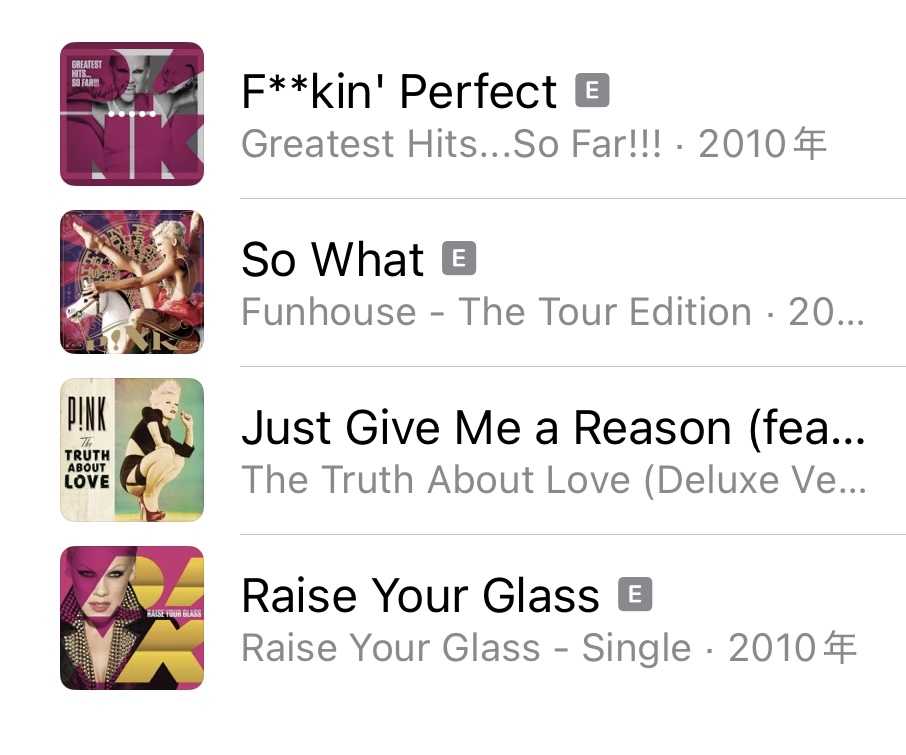Click the explicit badge next to So What
Viewport: 906px width, 755px height.
[x=459, y=259]
